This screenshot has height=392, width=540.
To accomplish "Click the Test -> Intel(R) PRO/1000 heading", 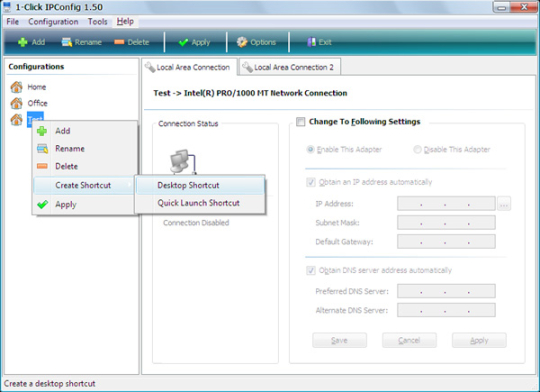I will pos(250,93).
